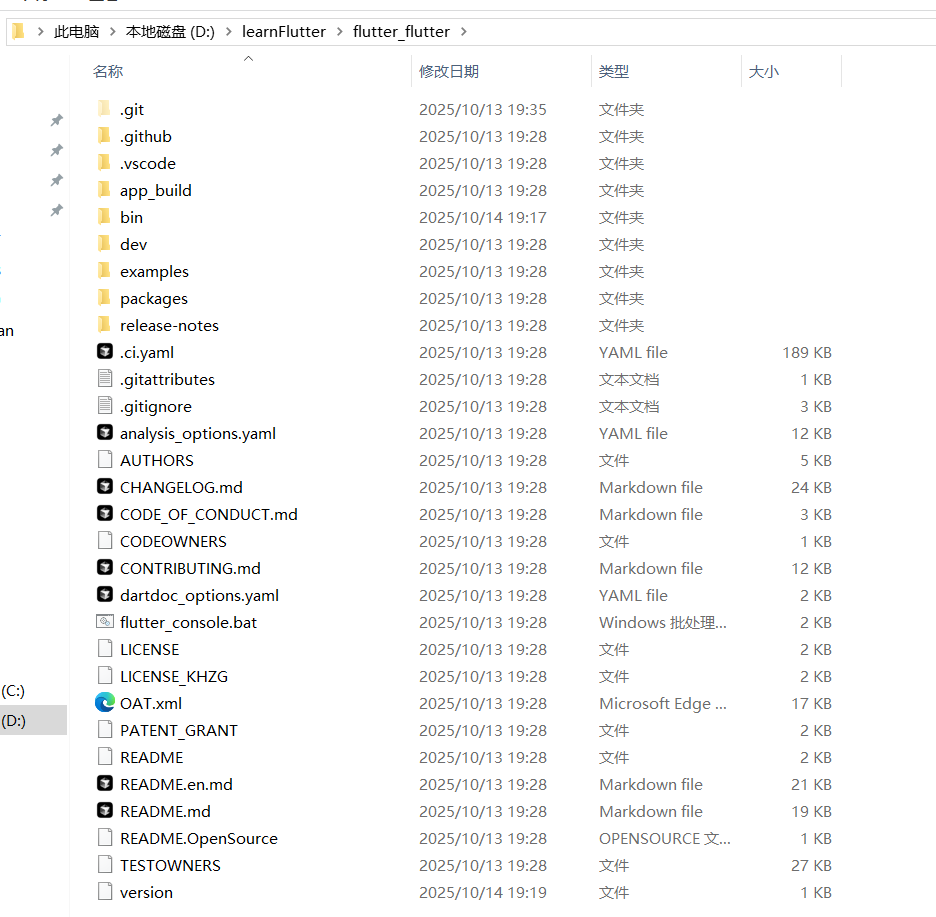Select the .gitignore text document icon
Screen dimensions: 936x917
[x=104, y=405]
